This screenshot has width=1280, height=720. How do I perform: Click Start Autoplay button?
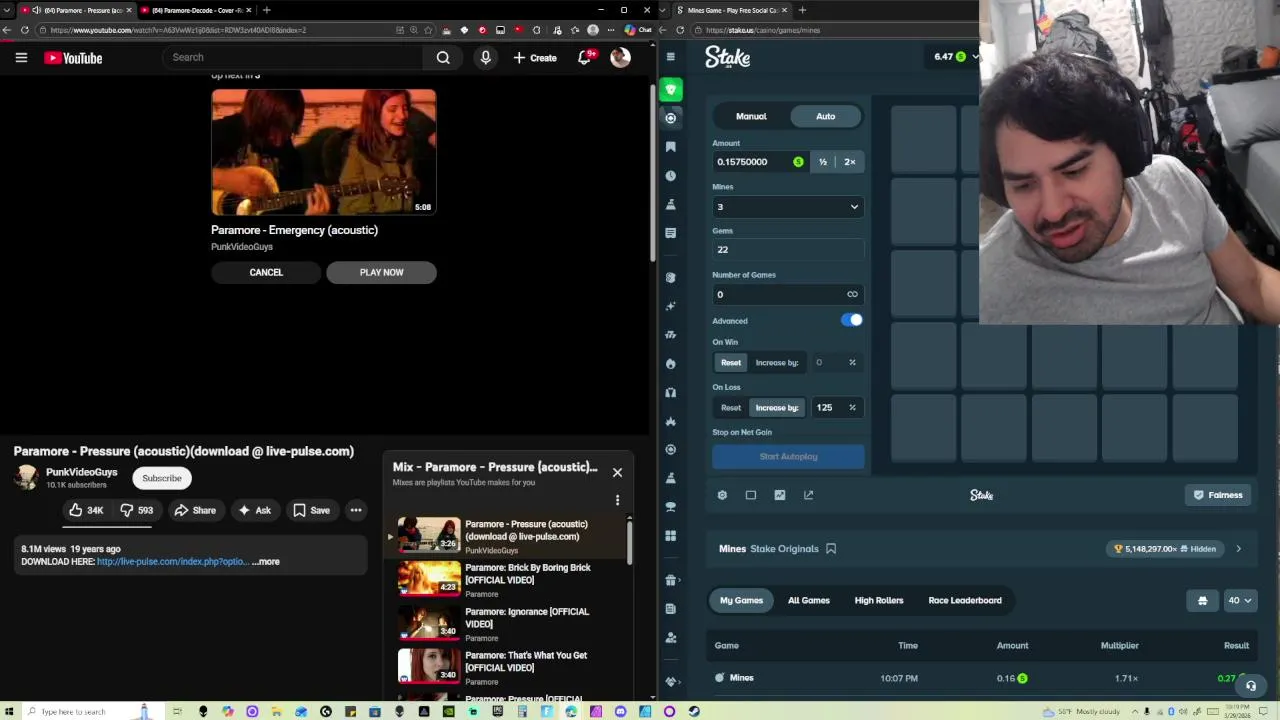pyautogui.click(x=788, y=457)
